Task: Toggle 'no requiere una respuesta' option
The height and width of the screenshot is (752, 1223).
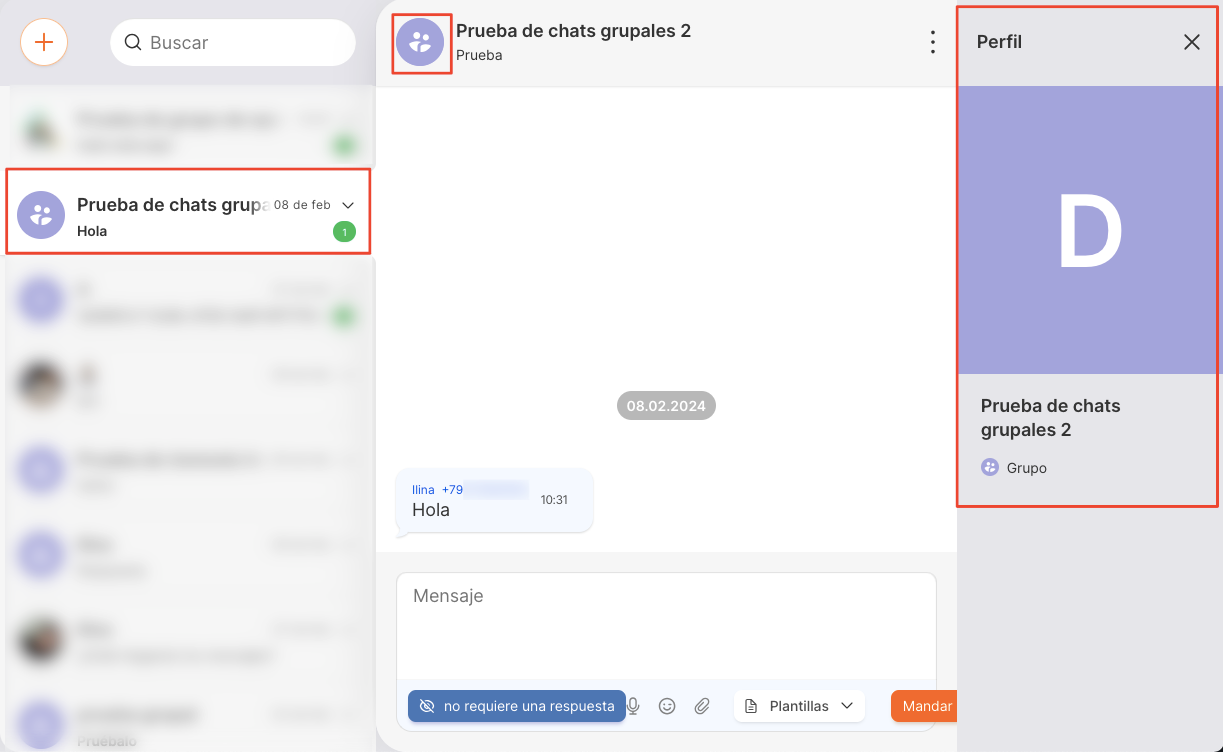Action: 516,706
